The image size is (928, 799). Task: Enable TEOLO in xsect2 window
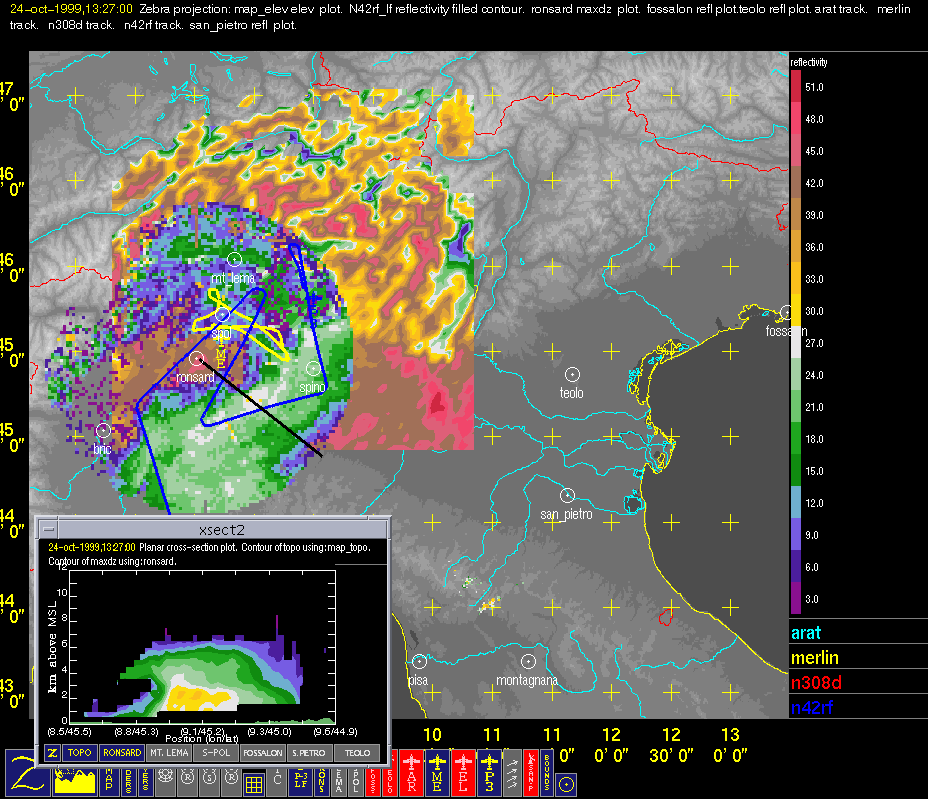point(357,753)
